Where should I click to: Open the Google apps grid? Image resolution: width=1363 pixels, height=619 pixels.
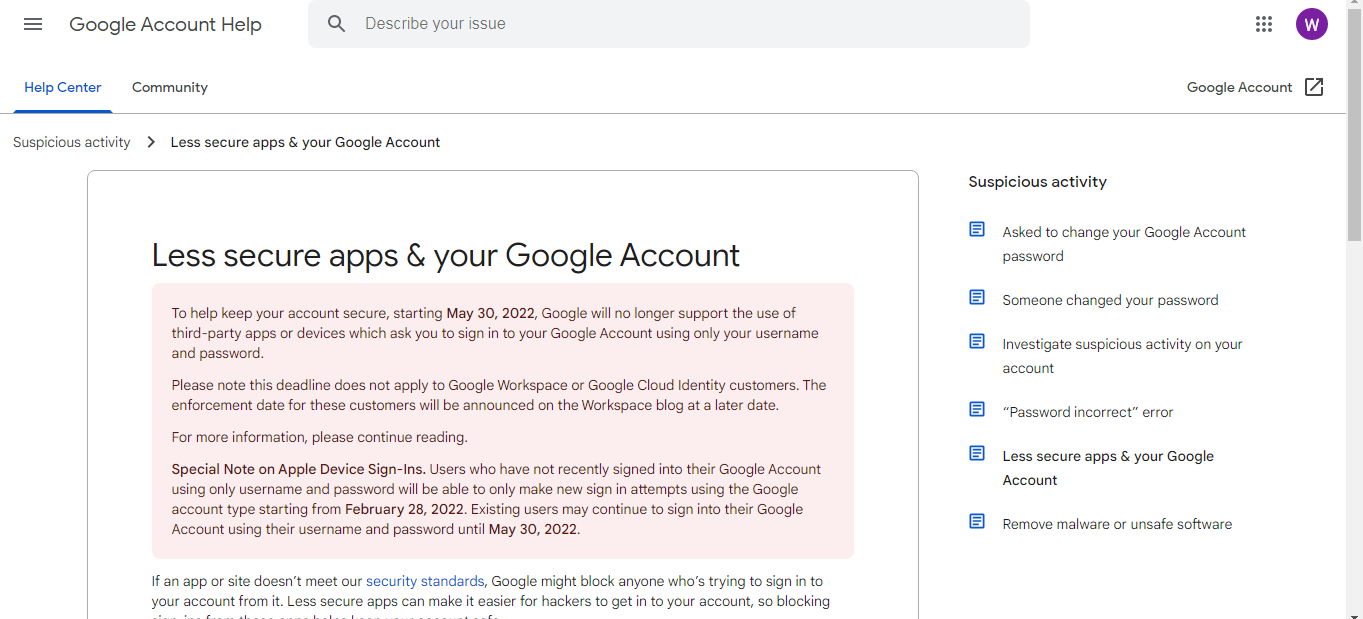pos(1264,24)
